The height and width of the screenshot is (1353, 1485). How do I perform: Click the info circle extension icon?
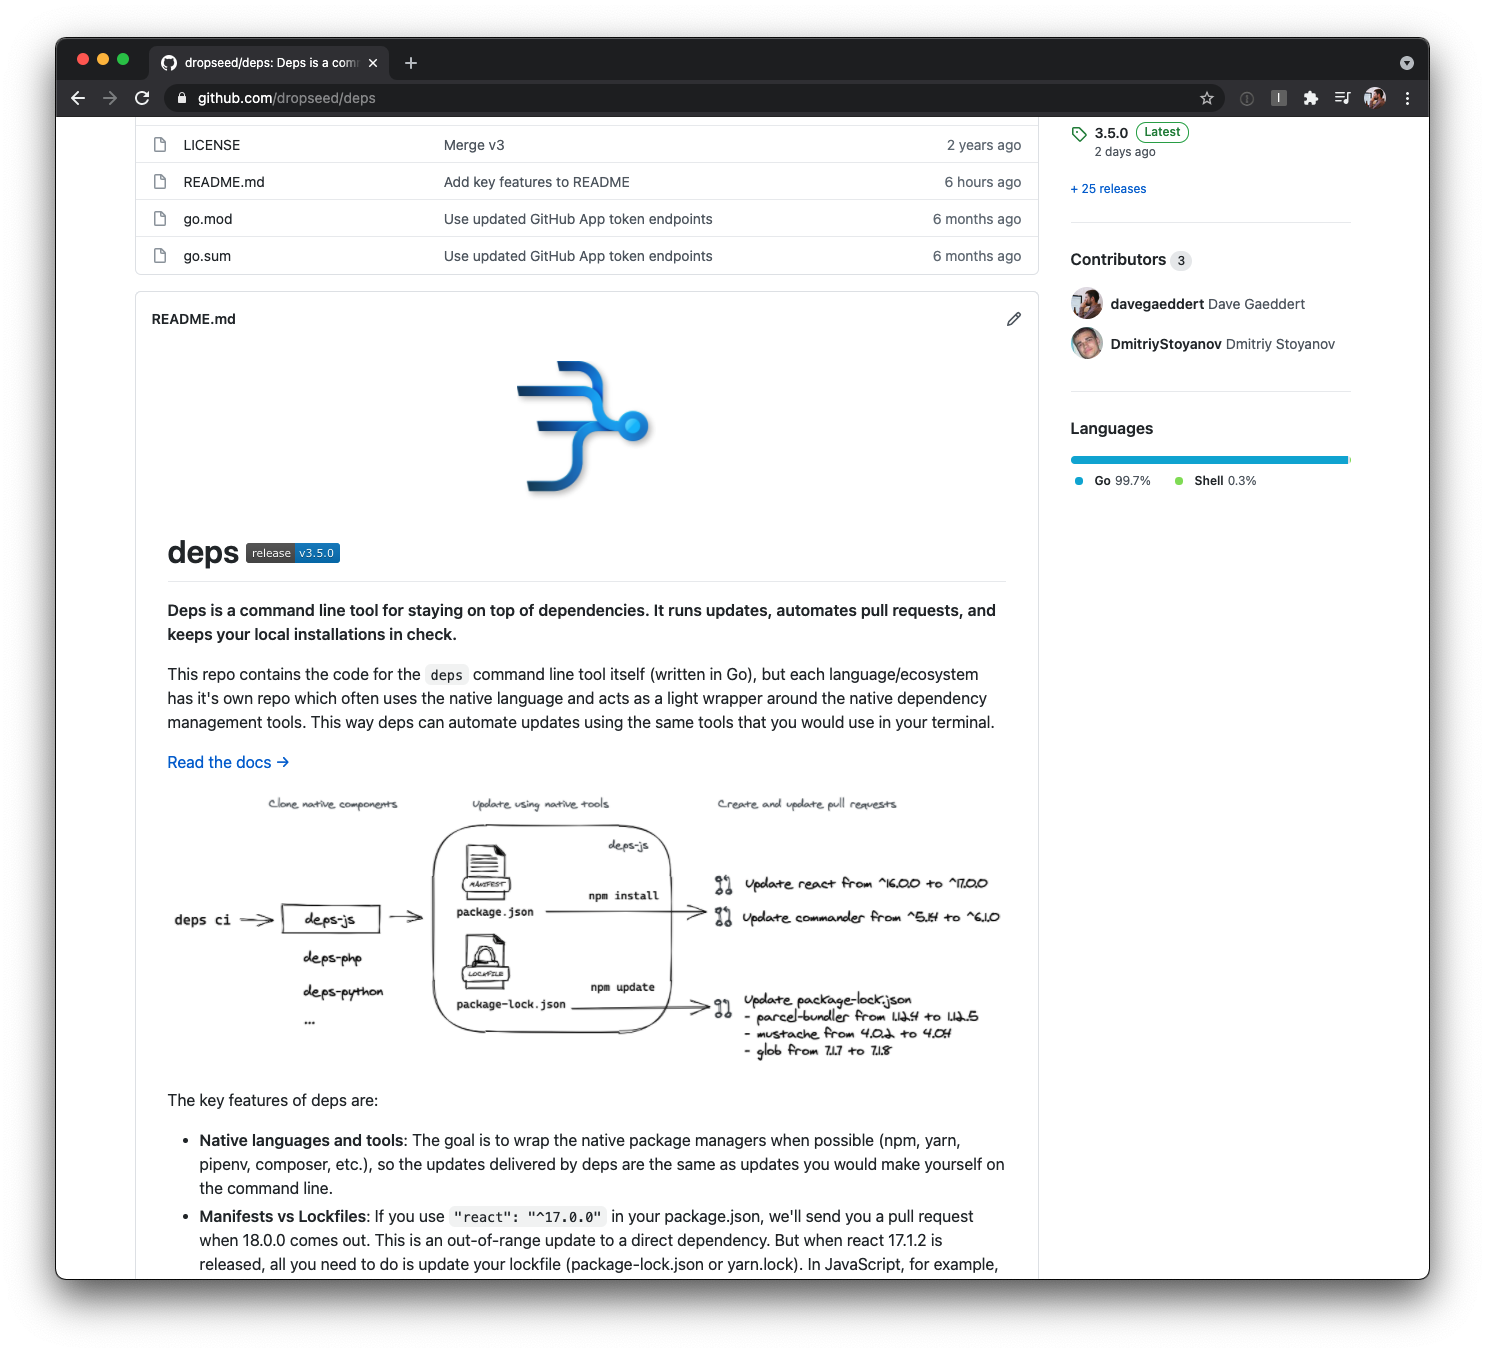[1247, 98]
